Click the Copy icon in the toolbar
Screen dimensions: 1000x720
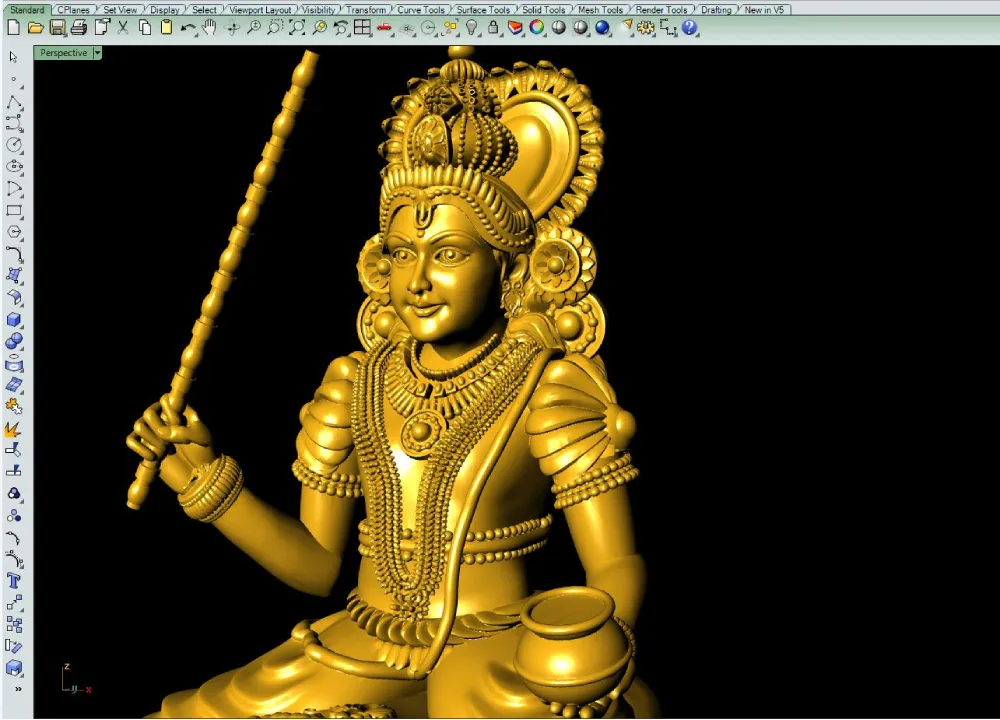145,27
